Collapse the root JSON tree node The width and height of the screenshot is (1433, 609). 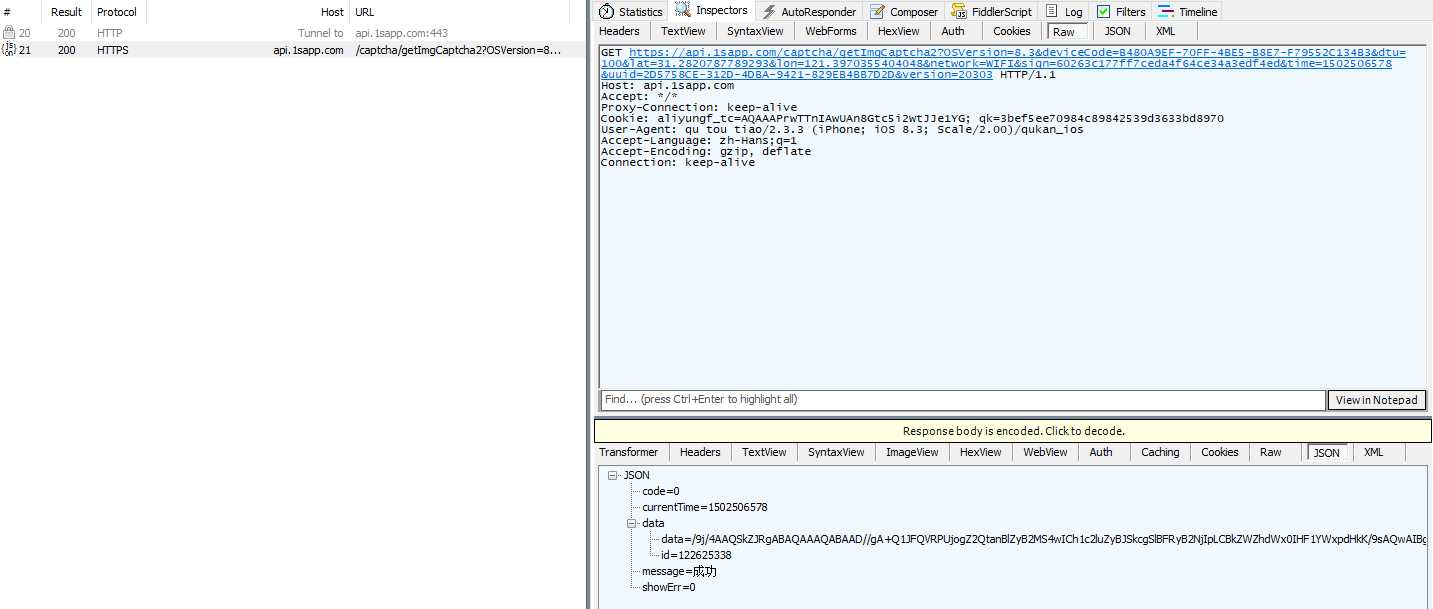(x=612, y=476)
